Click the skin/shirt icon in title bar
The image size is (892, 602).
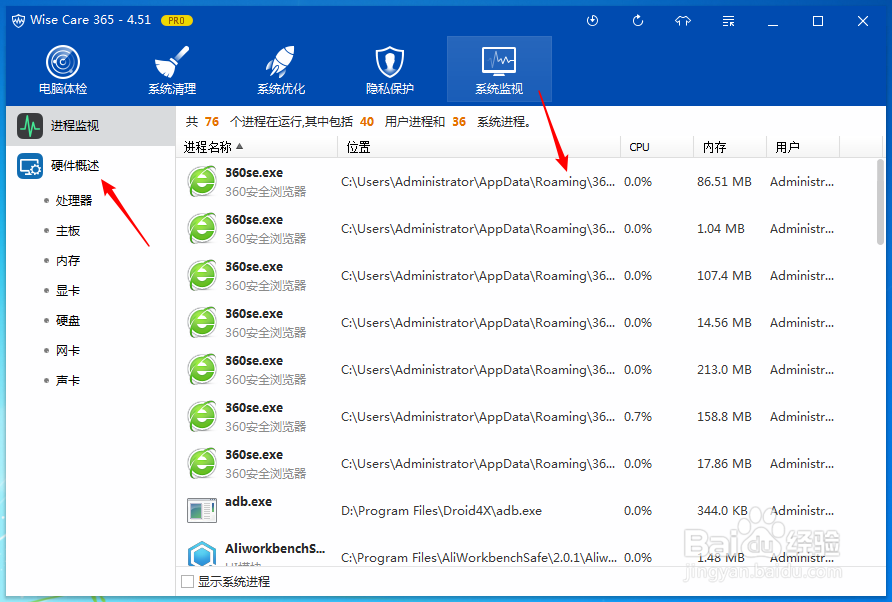(x=683, y=21)
